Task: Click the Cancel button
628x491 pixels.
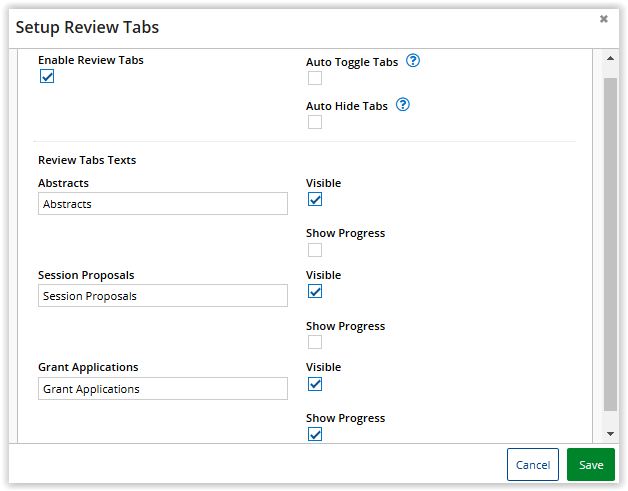Action: (x=533, y=465)
